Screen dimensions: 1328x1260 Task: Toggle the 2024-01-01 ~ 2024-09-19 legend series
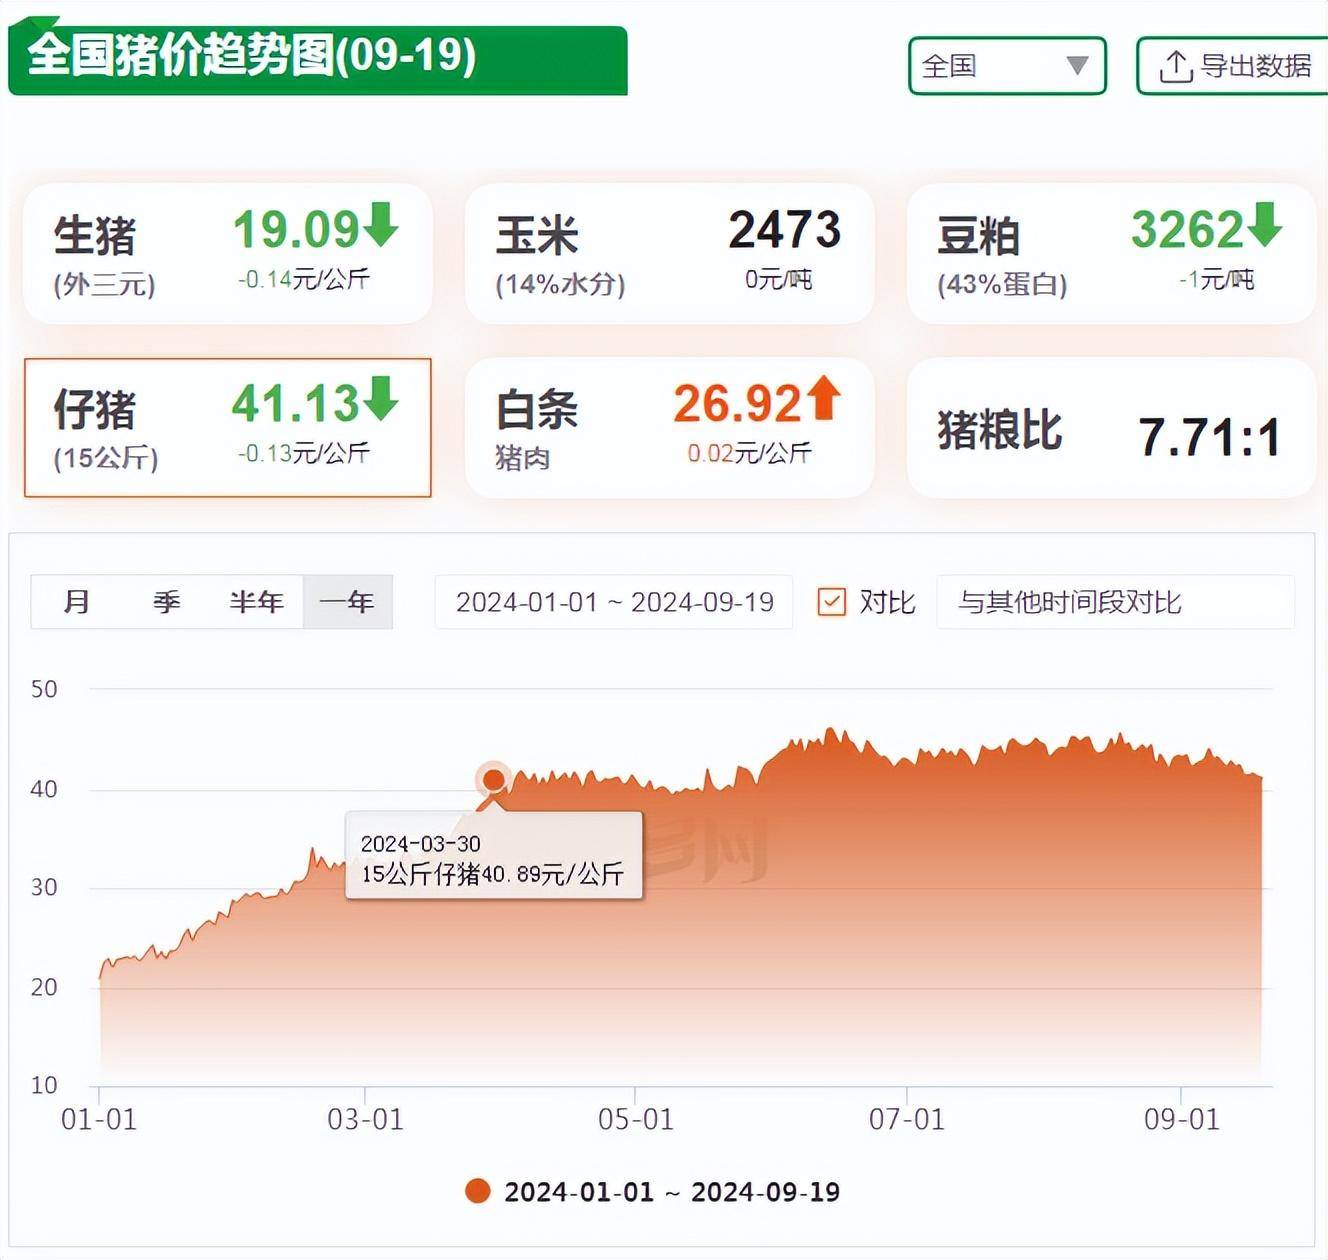point(653,1192)
